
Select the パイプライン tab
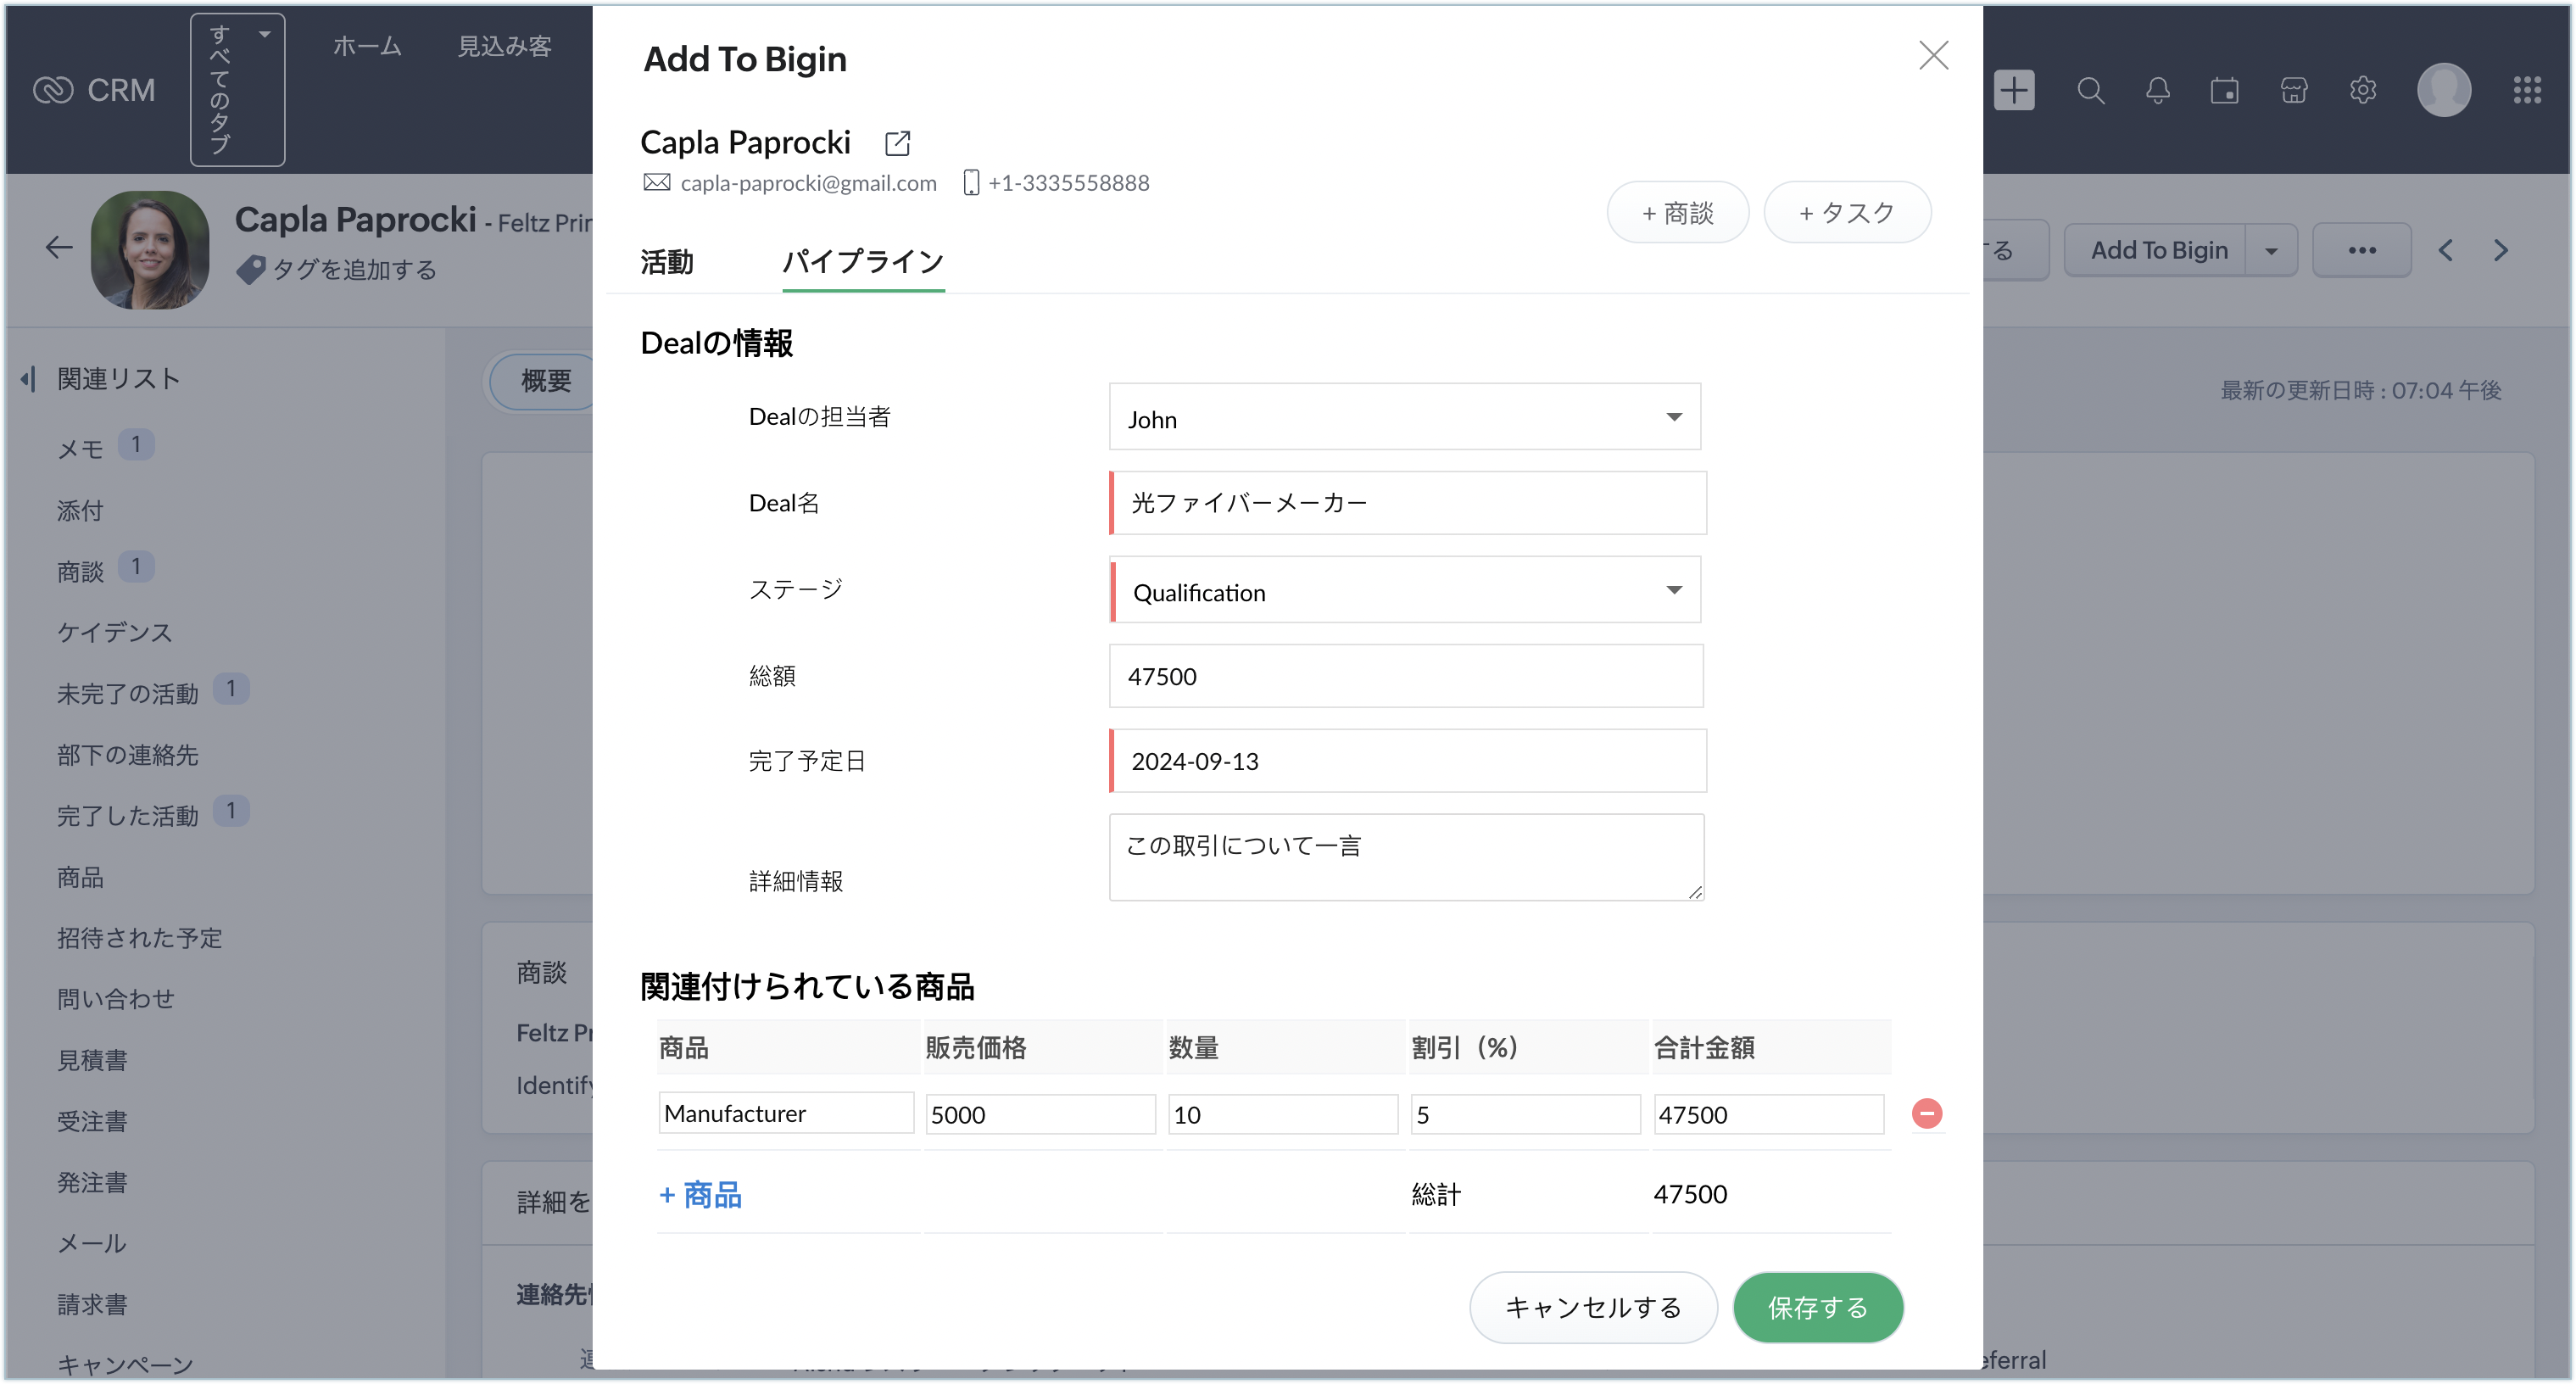(x=862, y=262)
